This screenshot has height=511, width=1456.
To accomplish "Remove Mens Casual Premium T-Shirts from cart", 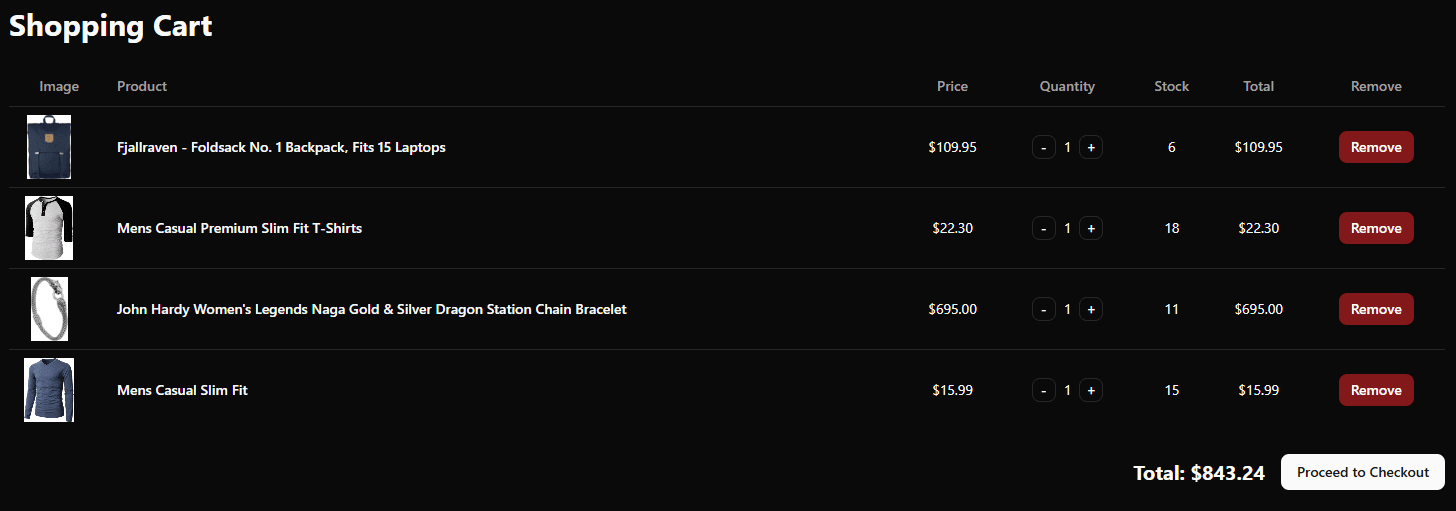I will pyautogui.click(x=1376, y=228).
